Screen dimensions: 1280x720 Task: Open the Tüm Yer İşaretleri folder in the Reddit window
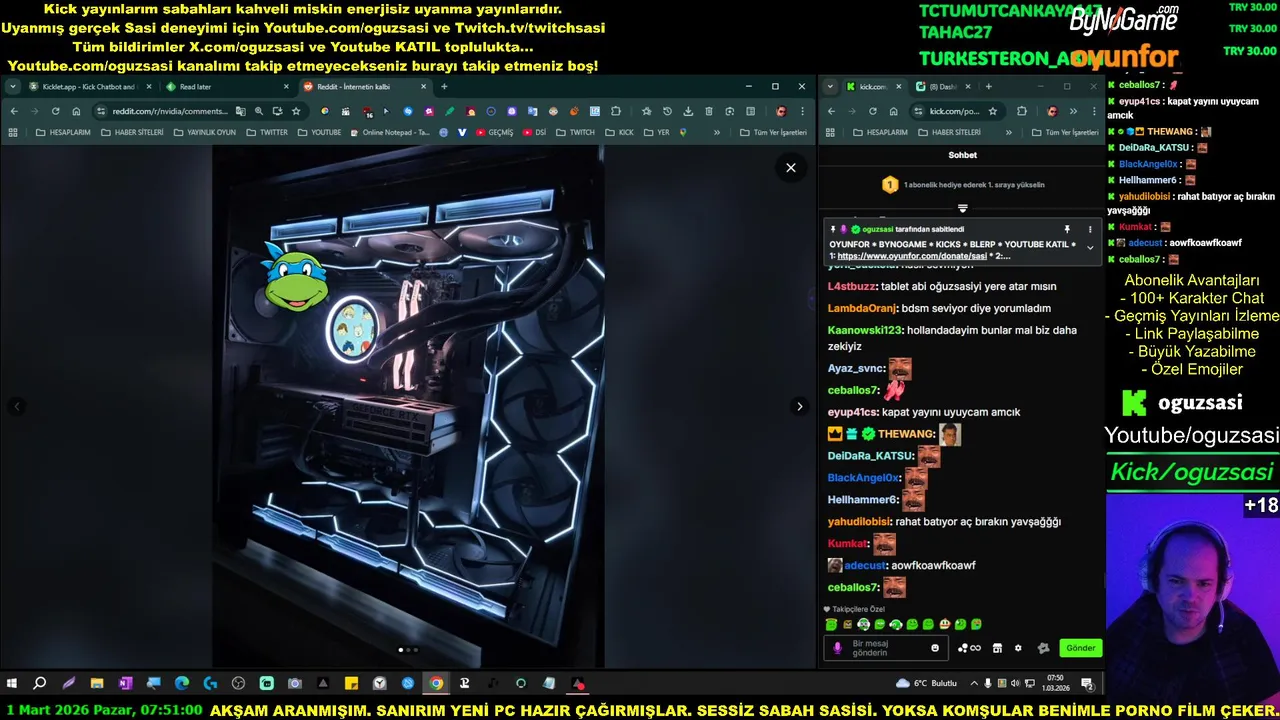(772, 132)
